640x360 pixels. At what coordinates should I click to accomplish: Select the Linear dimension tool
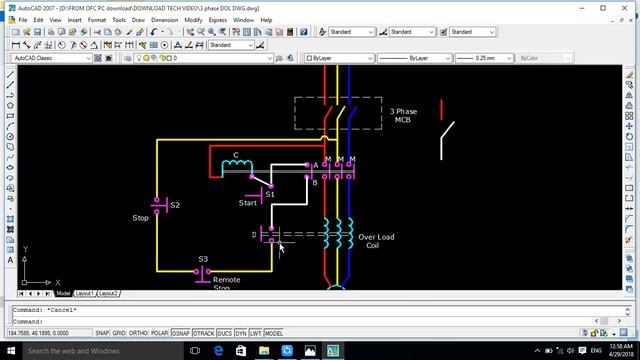coord(16,45)
